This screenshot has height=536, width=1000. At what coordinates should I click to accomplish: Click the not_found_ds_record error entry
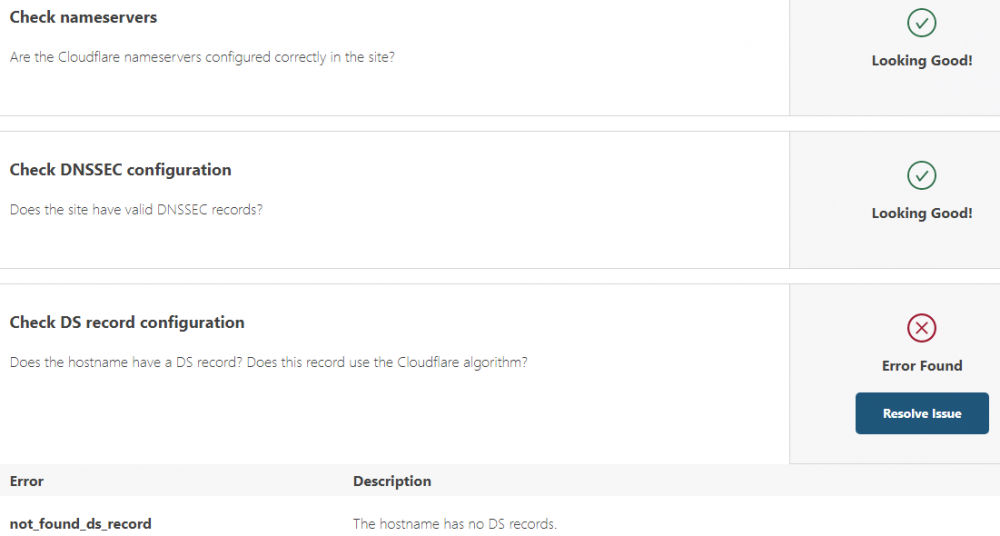80,524
